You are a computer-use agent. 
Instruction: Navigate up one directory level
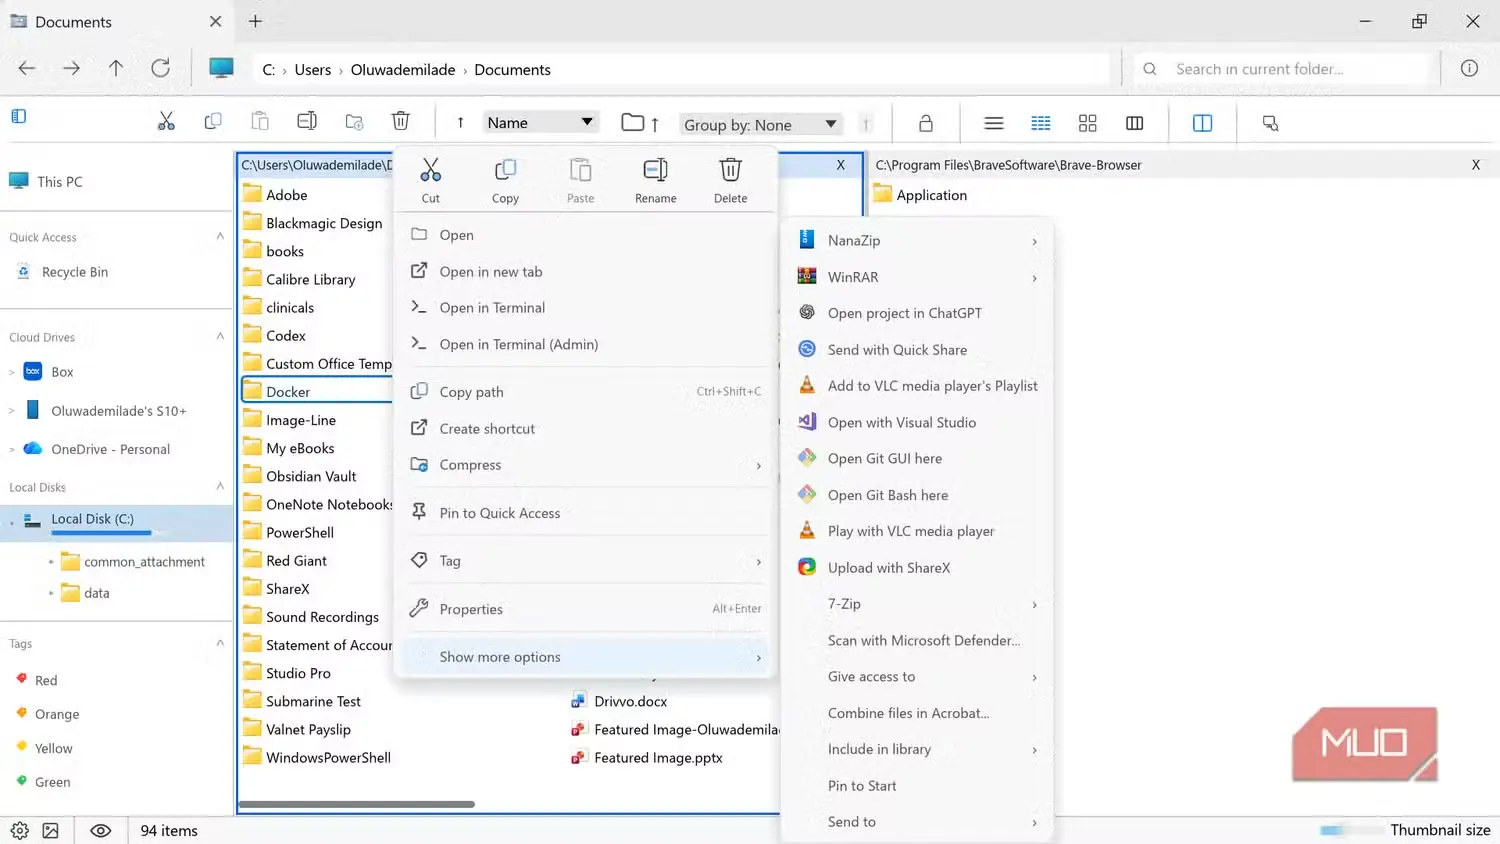click(116, 68)
